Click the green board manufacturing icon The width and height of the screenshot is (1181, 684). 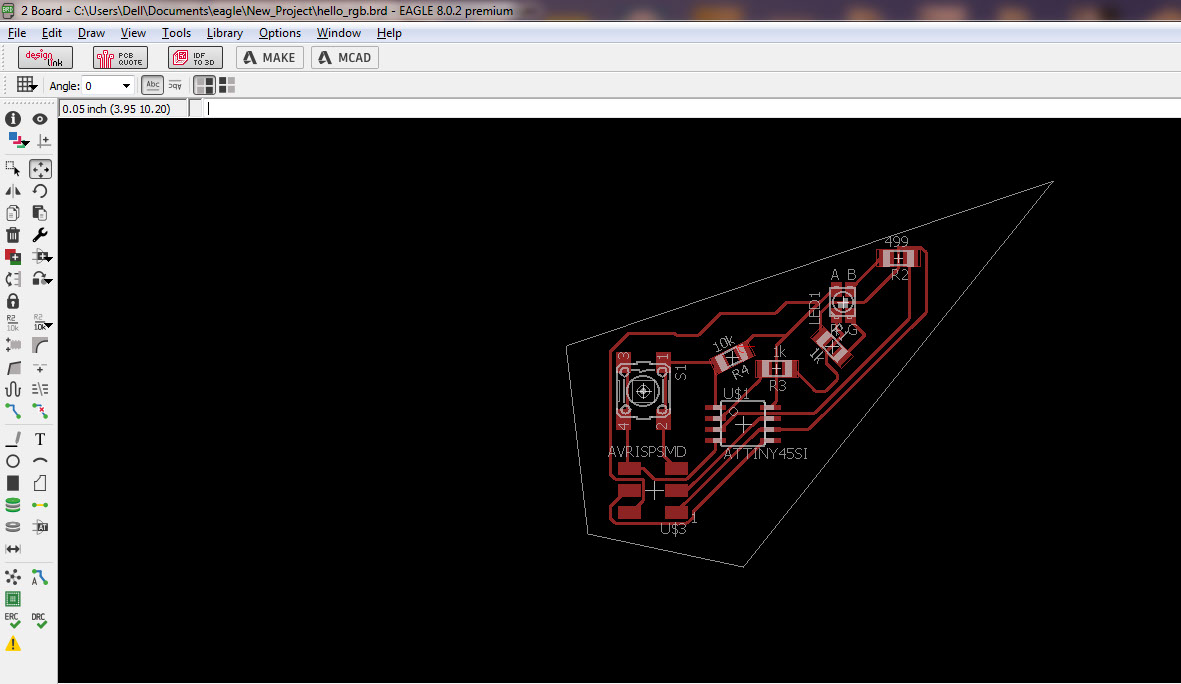point(13,600)
